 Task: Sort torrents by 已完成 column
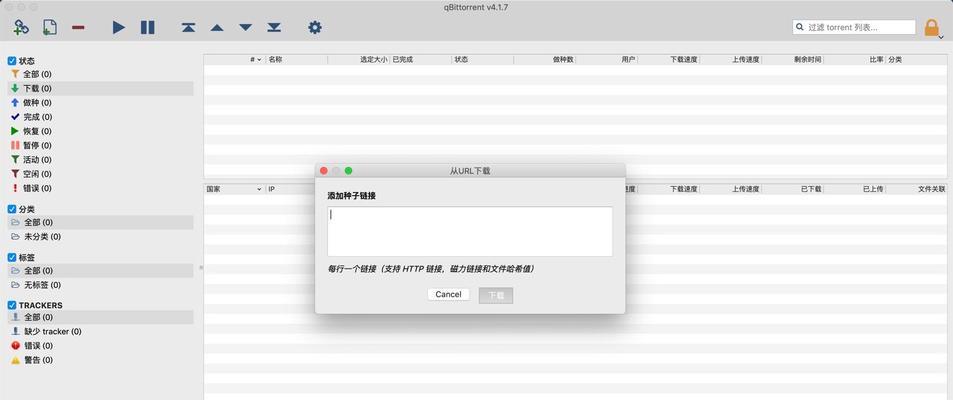point(421,60)
